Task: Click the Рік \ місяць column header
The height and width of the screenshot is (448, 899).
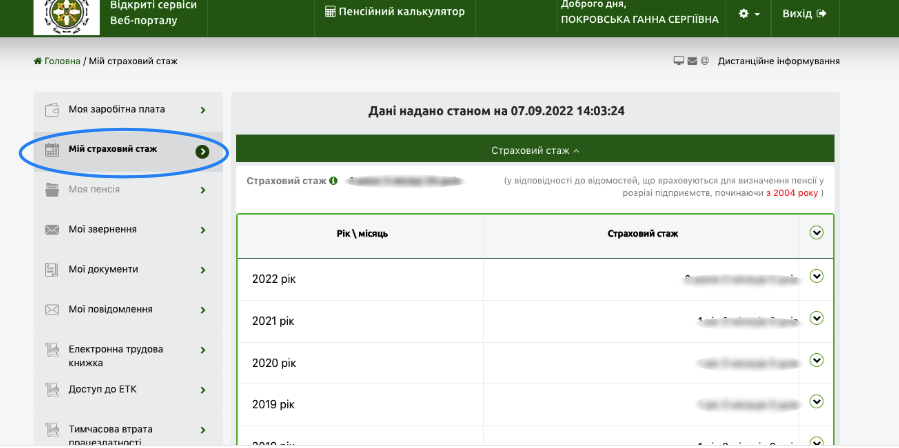Action: [x=362, y=234]
